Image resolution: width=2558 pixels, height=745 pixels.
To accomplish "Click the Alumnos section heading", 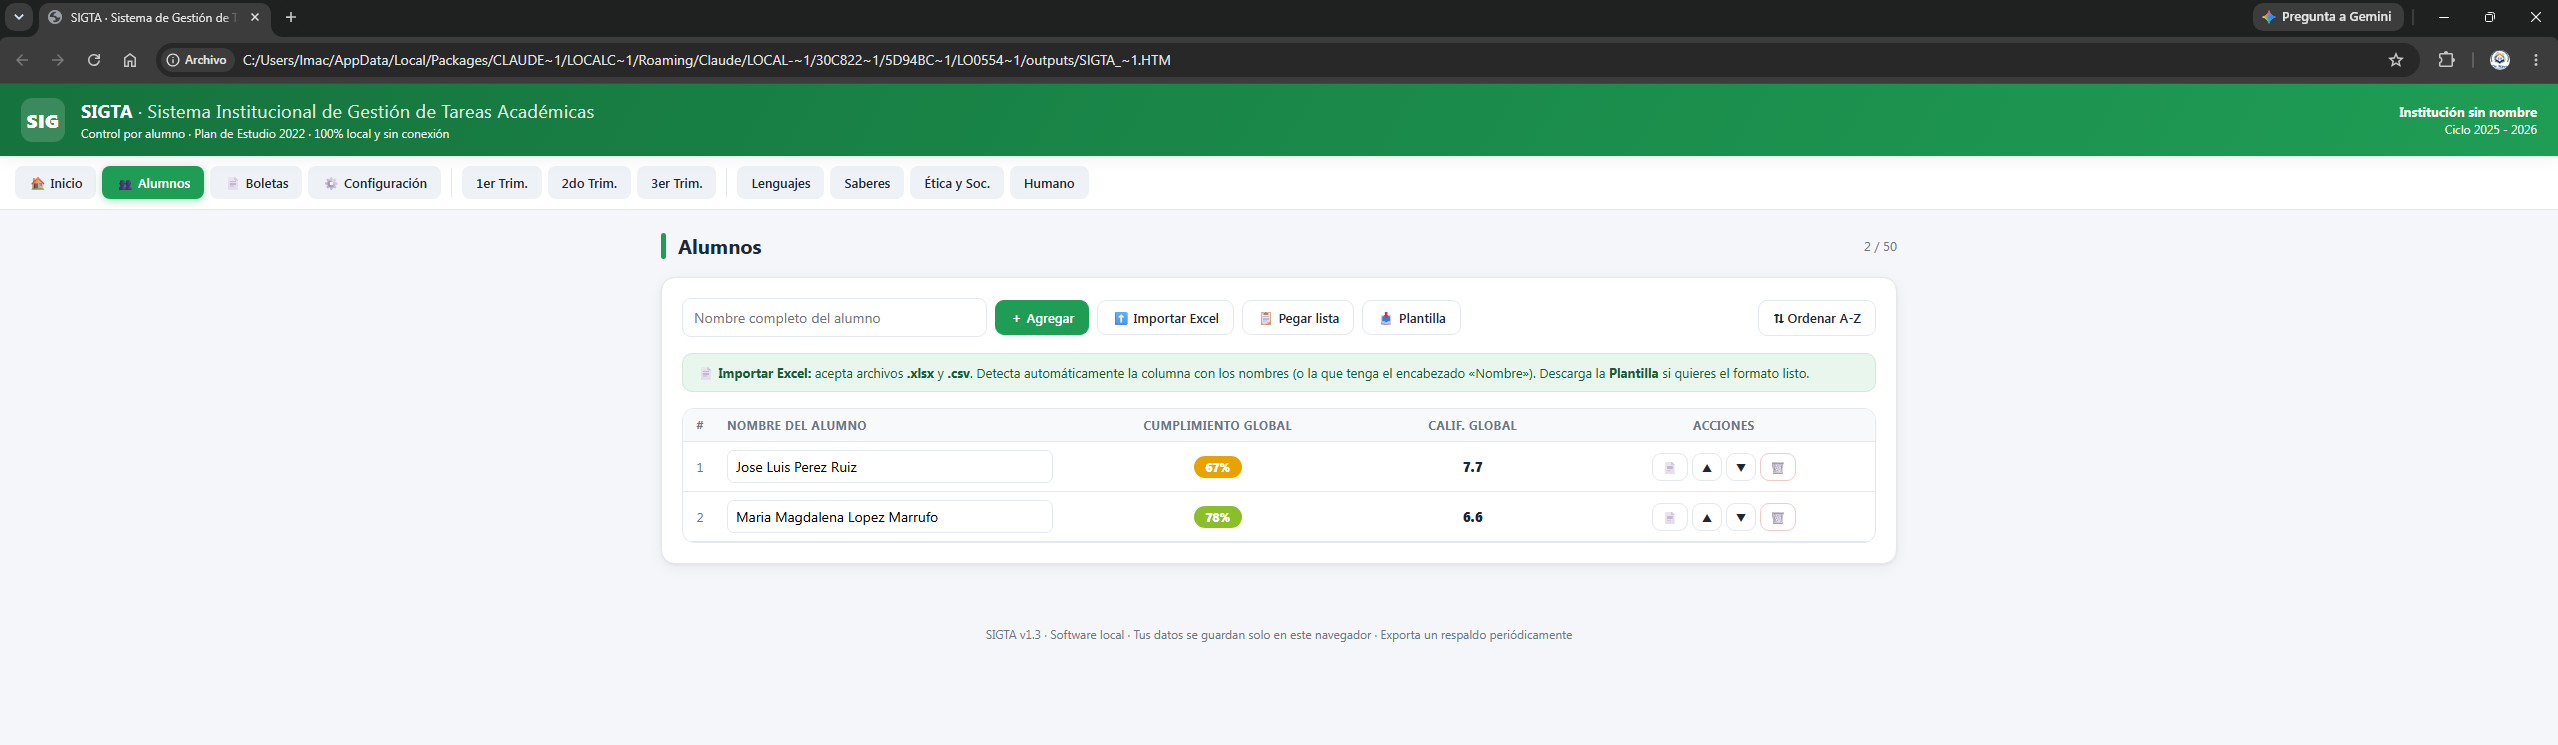I will point(720,247).
